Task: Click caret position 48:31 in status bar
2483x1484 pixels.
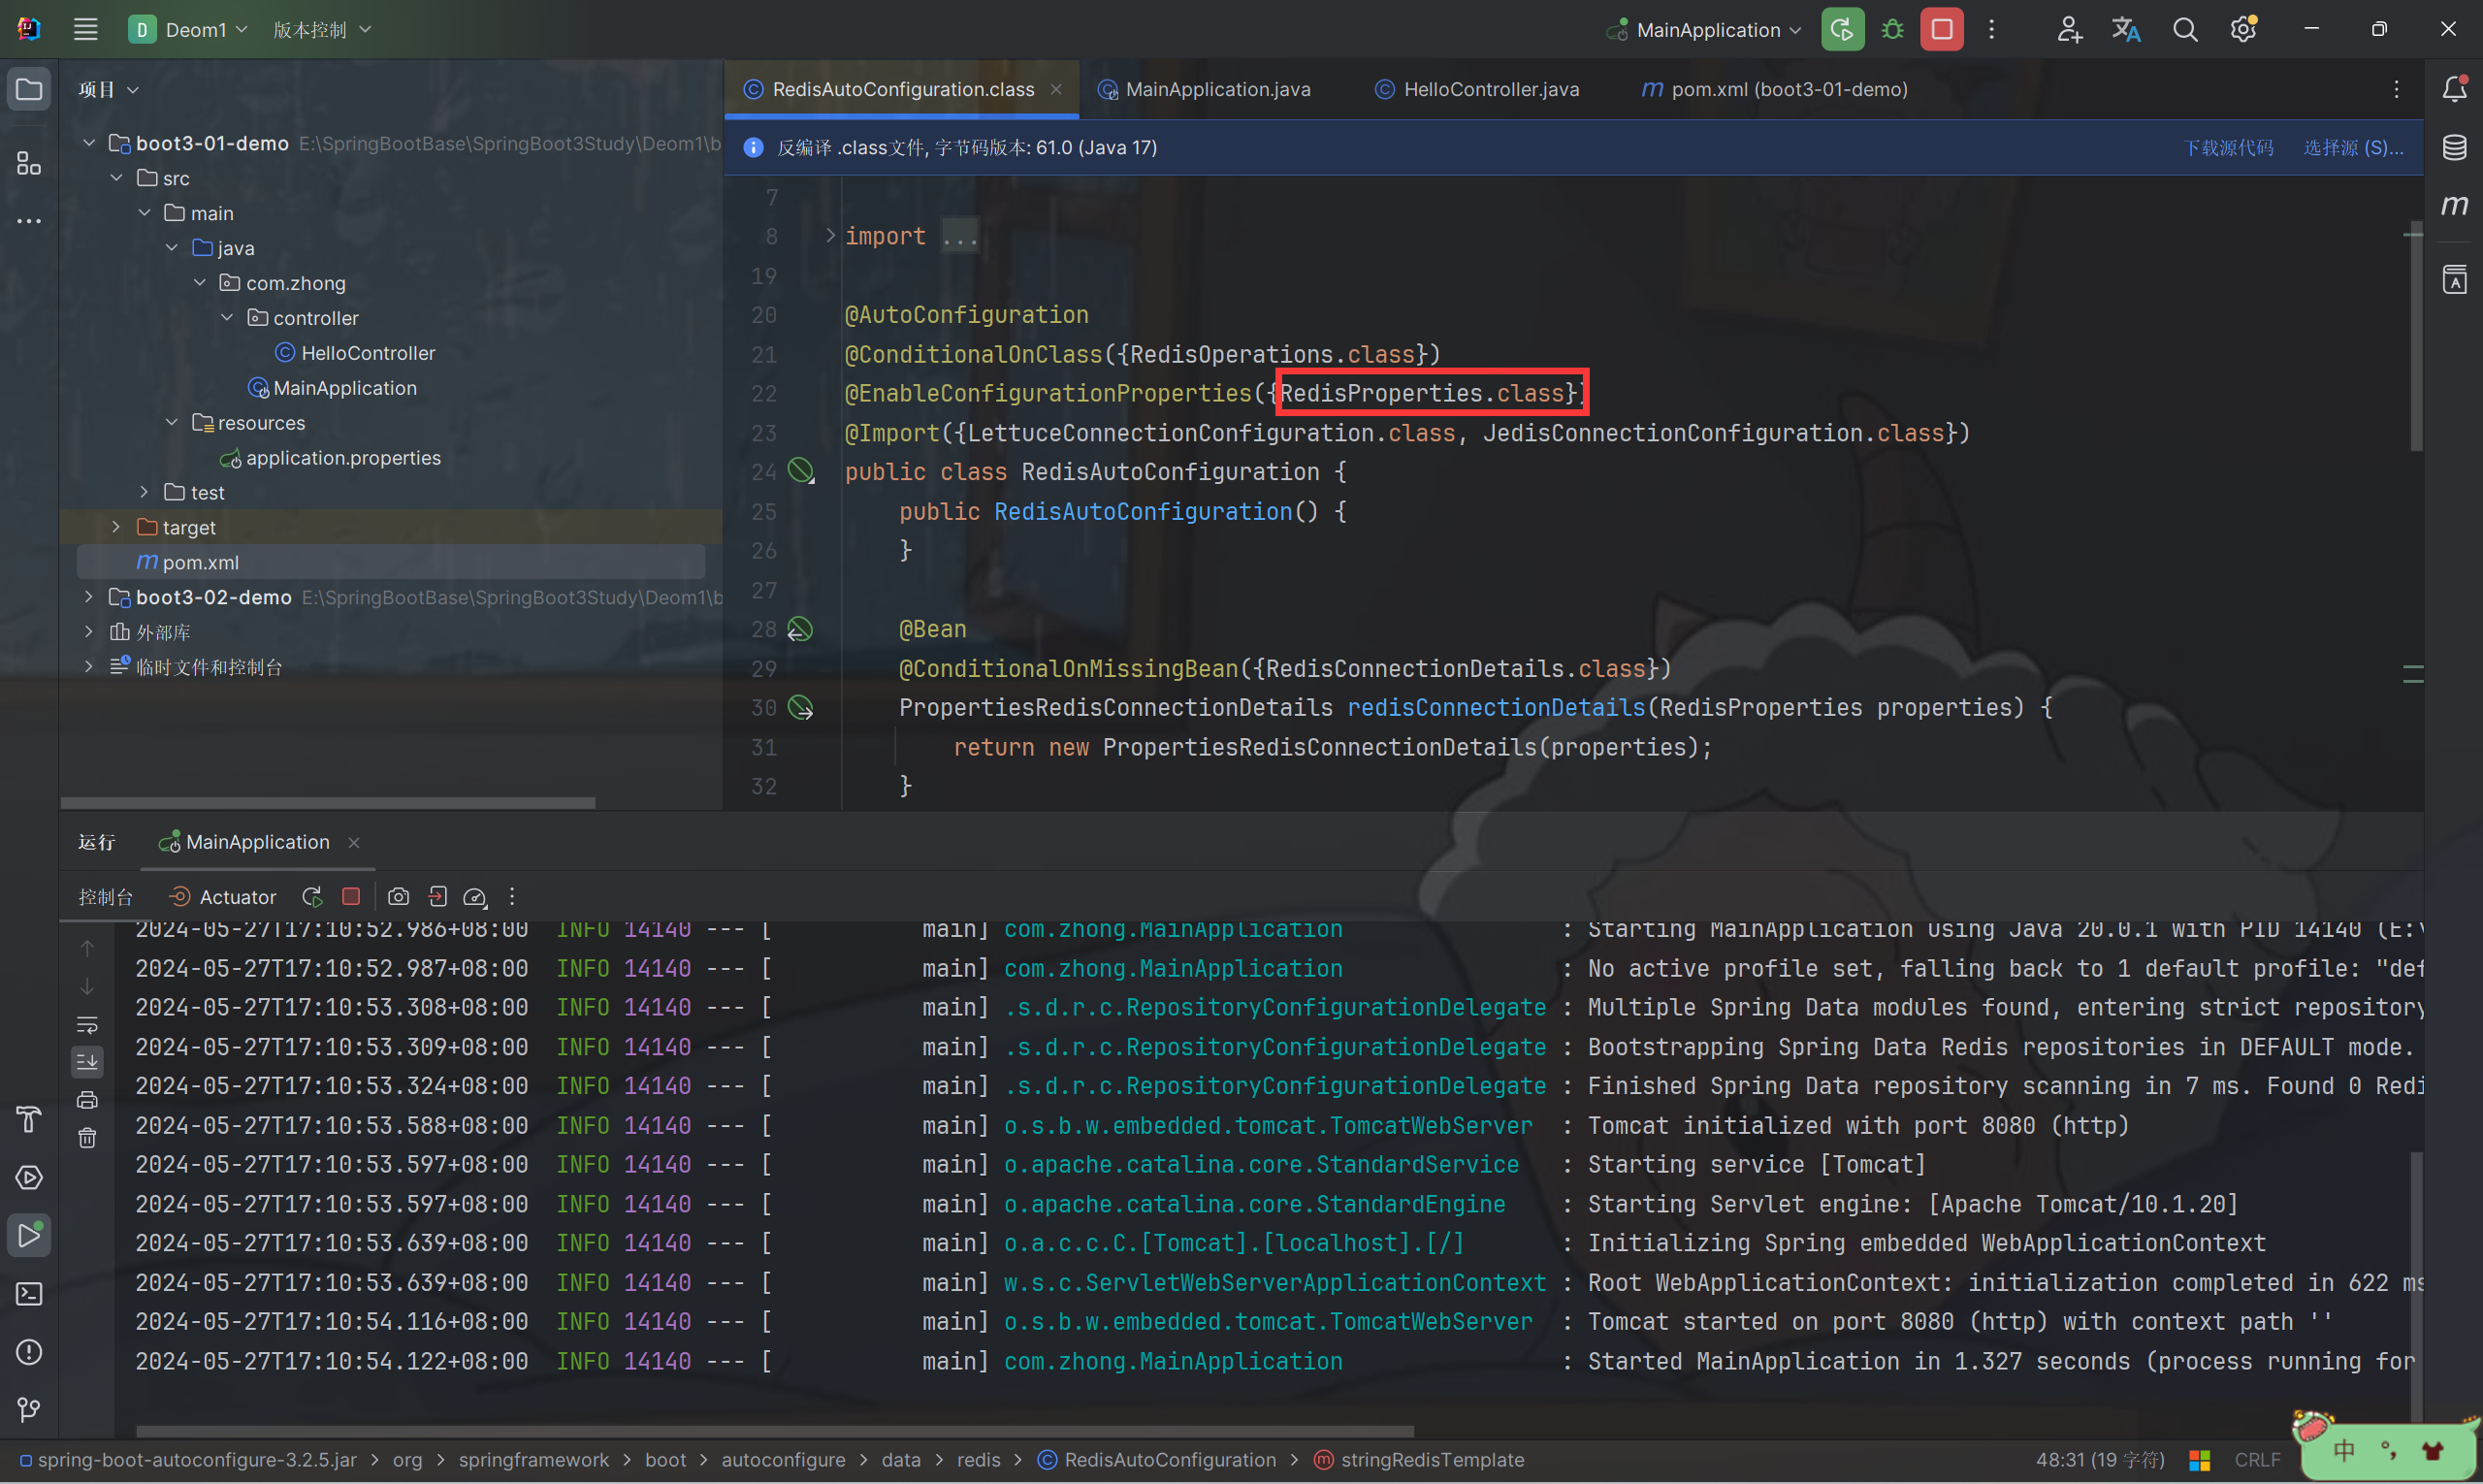Action: pyautogui.click(x=2099, y=1460)
